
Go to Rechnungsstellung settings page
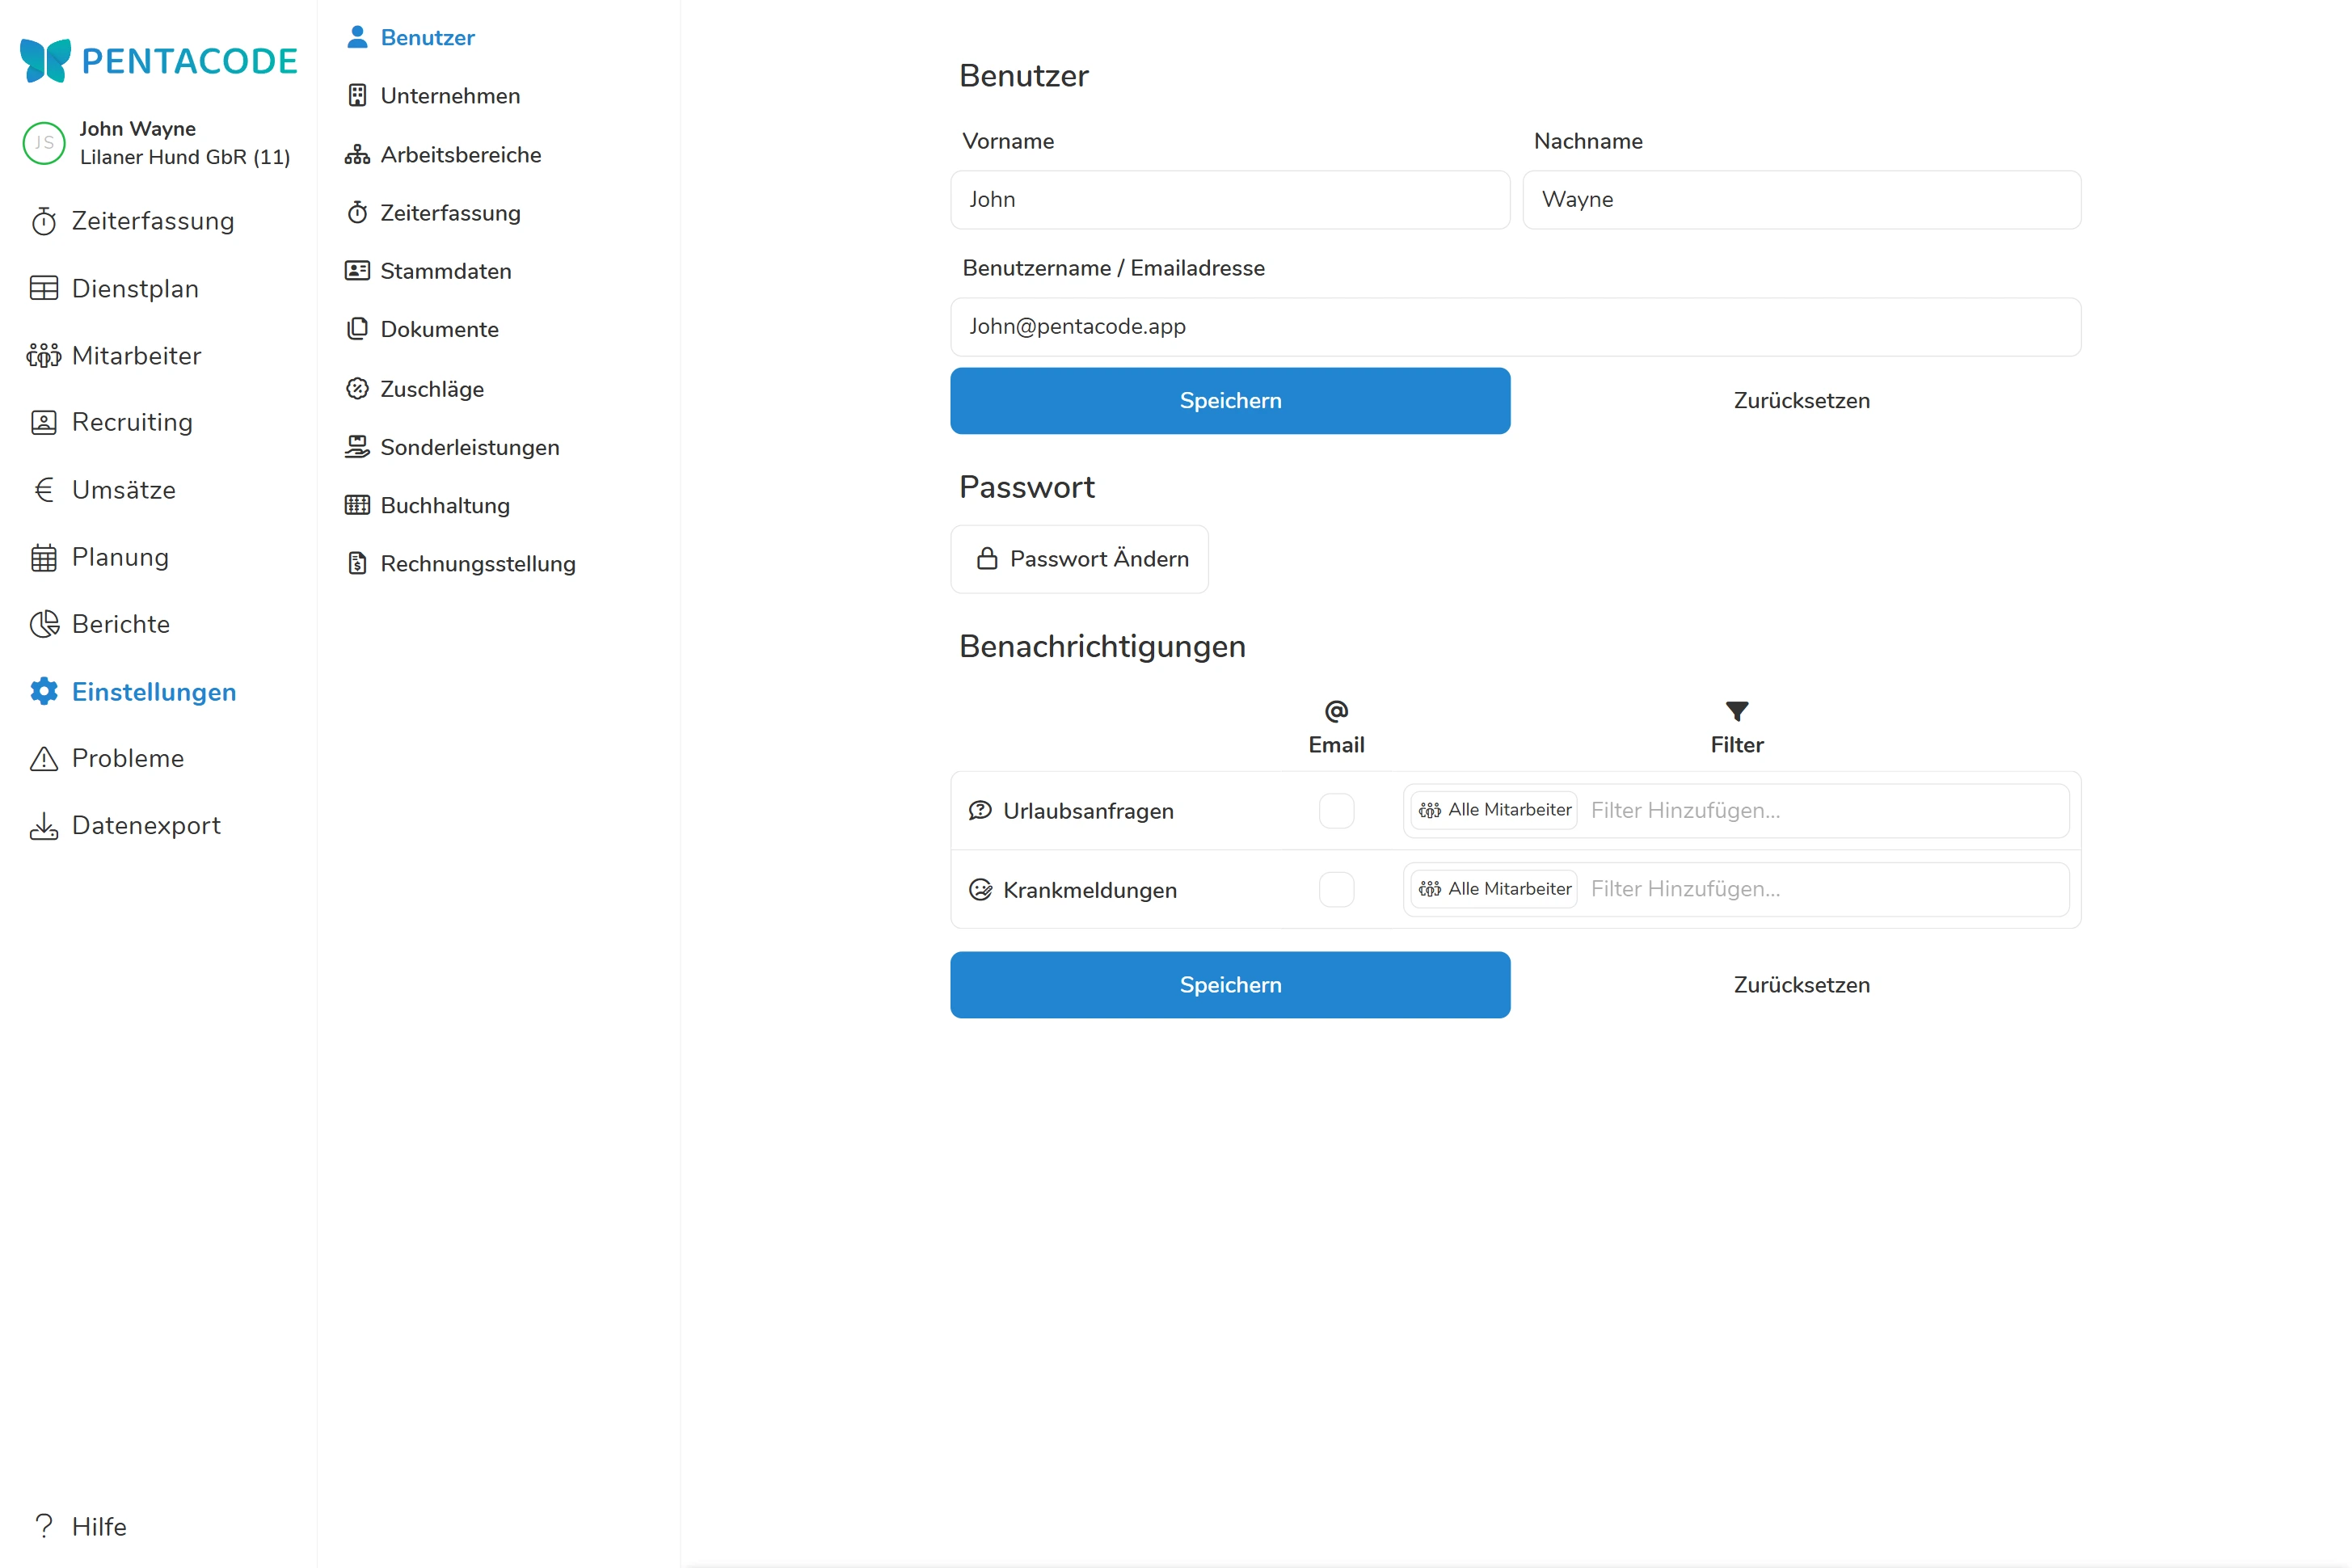point(478,564)
